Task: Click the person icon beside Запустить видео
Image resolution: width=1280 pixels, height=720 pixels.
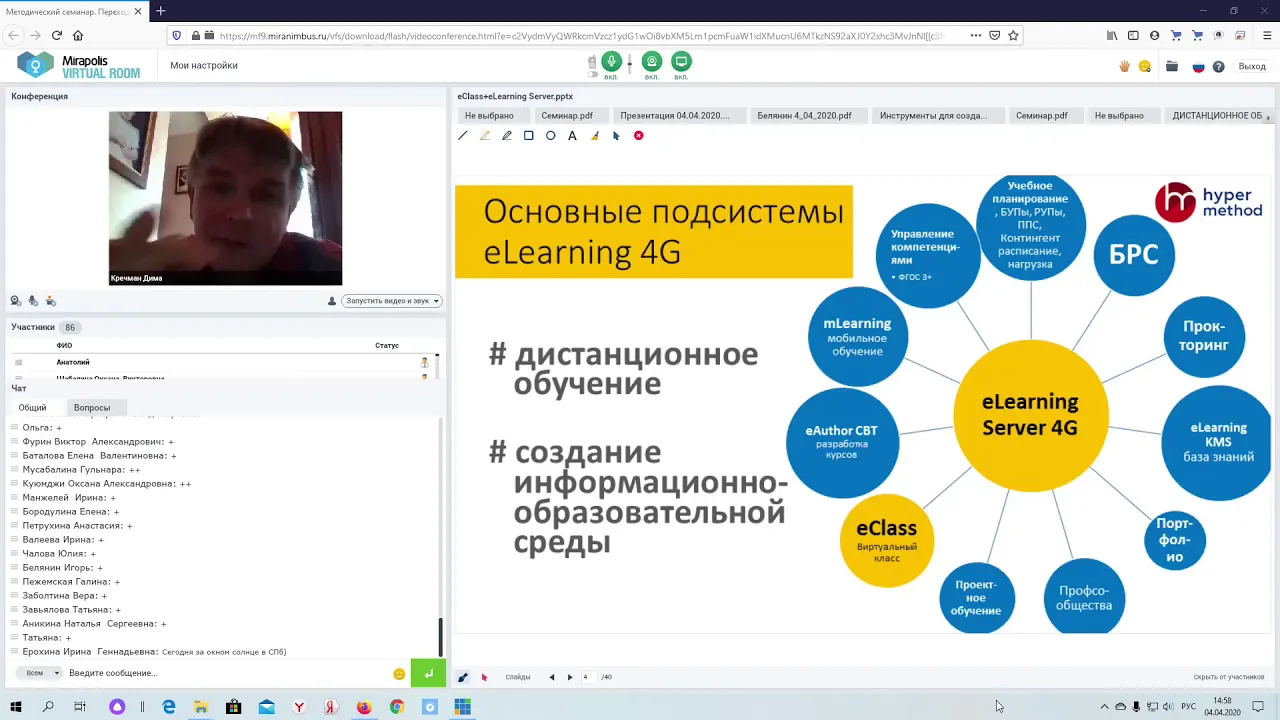Action: (332, 300)
